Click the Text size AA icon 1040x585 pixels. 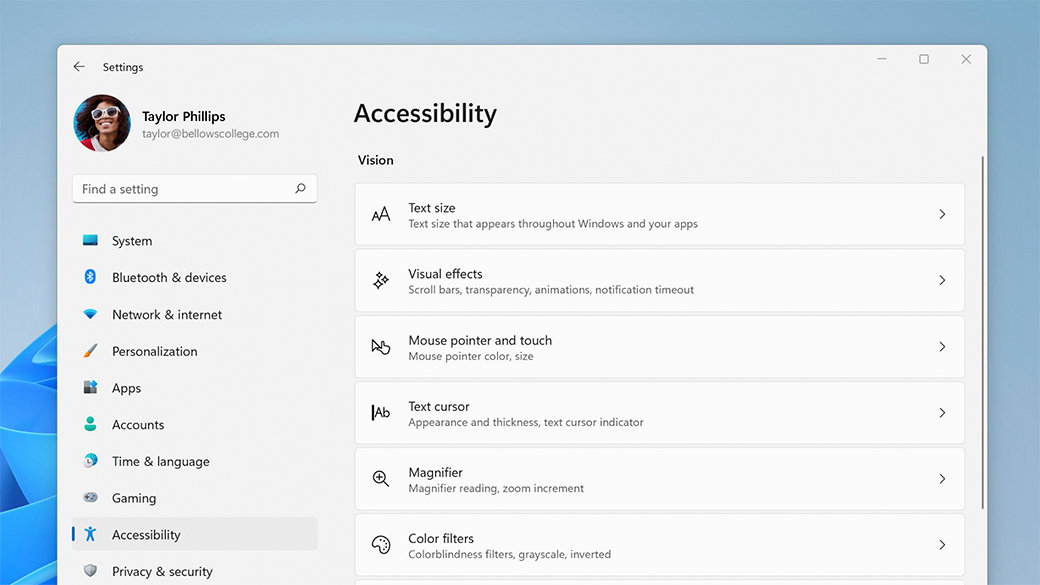pos(381,214)
